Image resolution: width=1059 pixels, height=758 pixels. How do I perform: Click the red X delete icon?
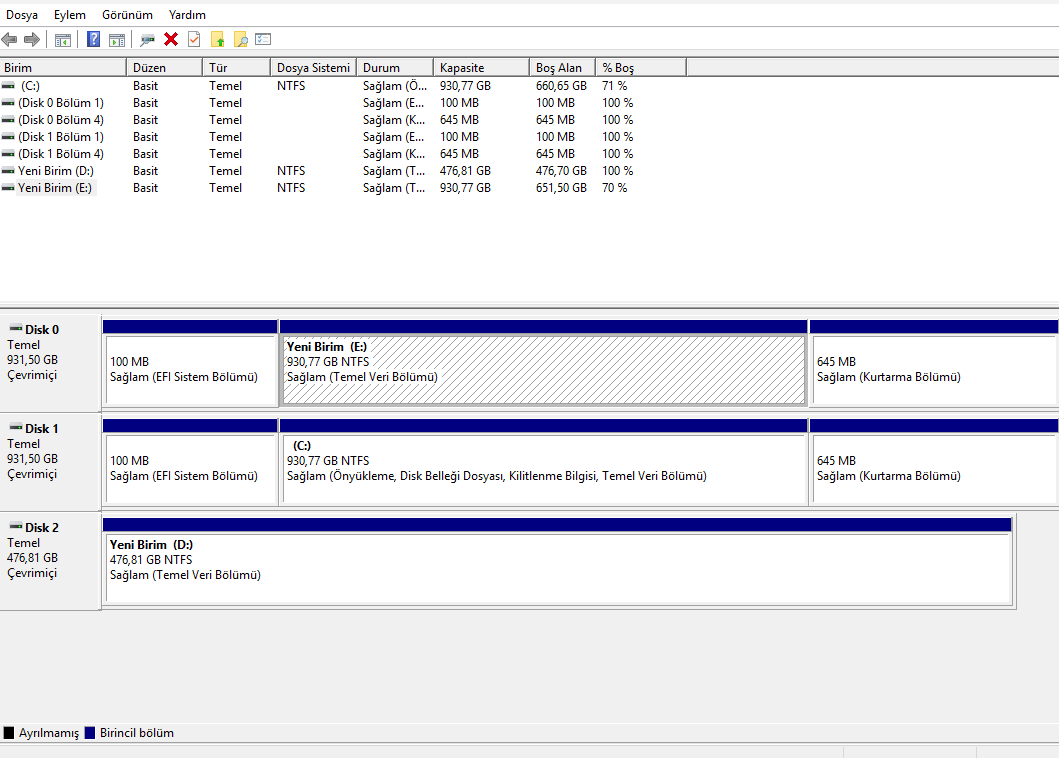click(x=171, y=39)
